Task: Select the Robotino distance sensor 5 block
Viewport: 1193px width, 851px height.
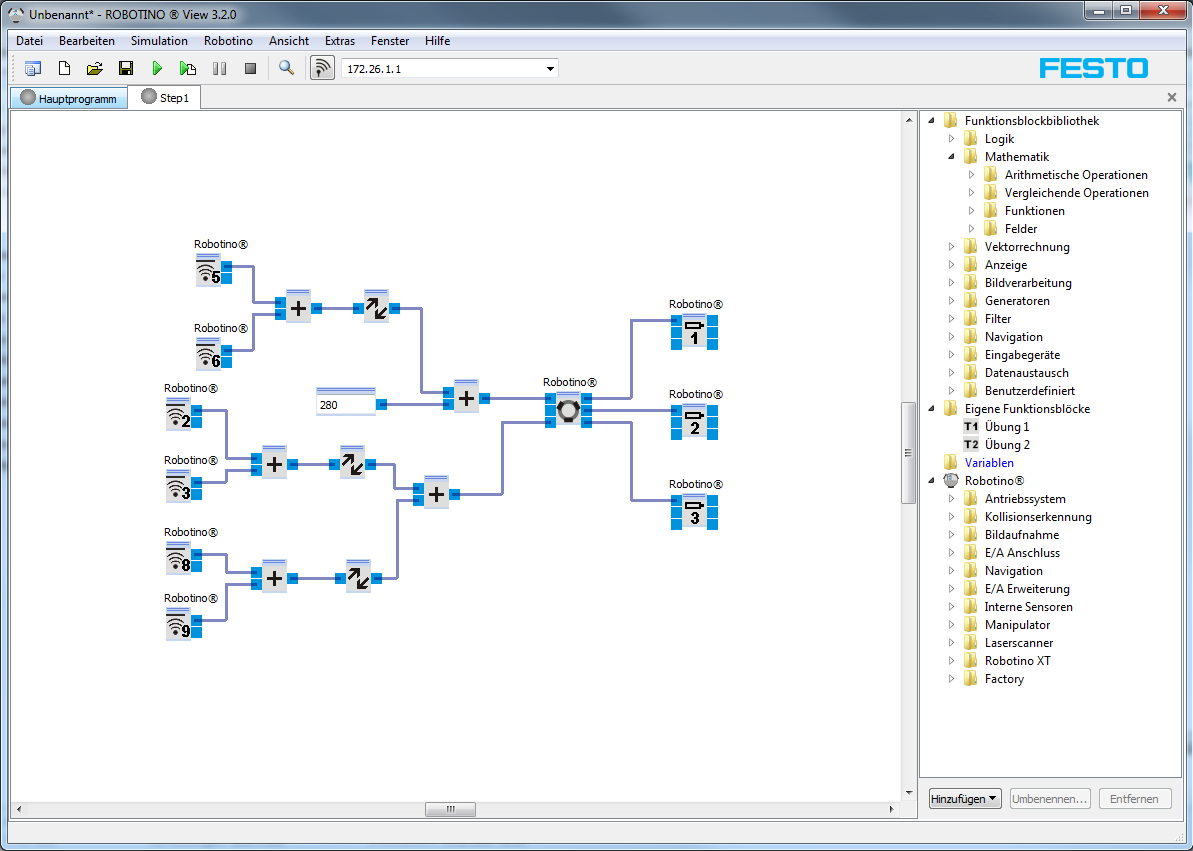Action: pos(214,270)
